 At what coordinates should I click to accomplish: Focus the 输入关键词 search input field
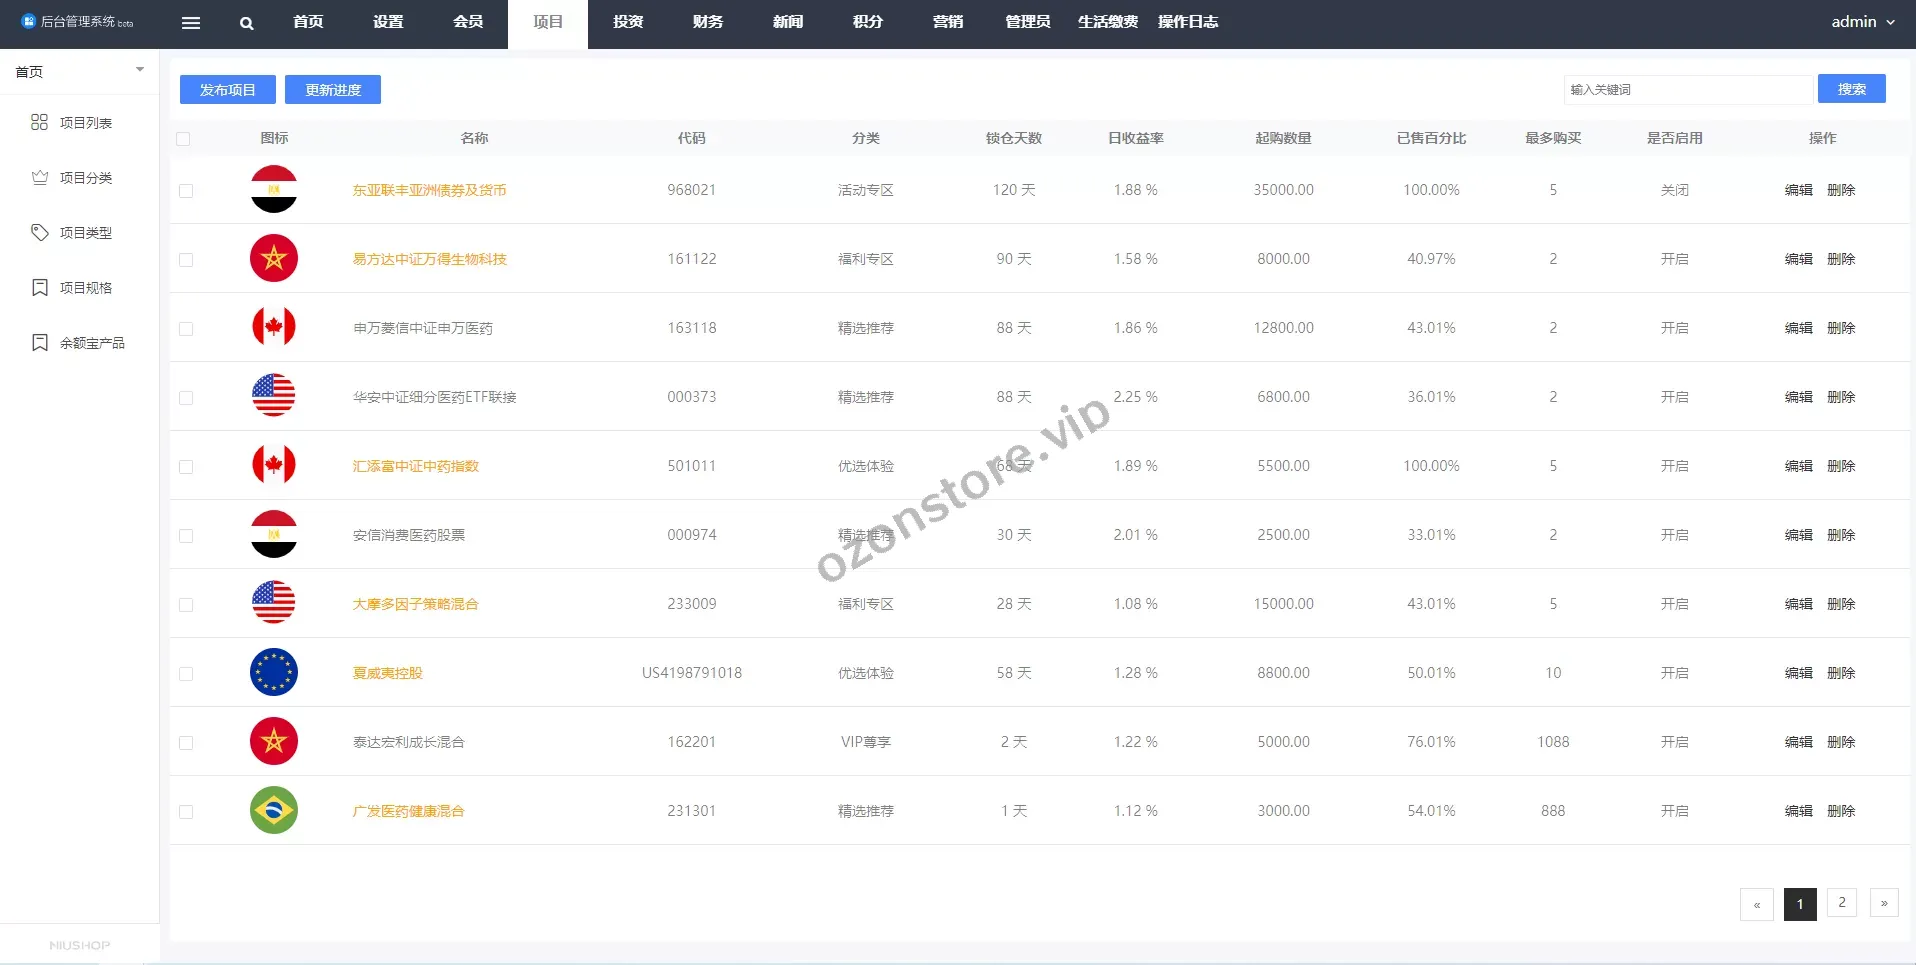click(1687, 90)
